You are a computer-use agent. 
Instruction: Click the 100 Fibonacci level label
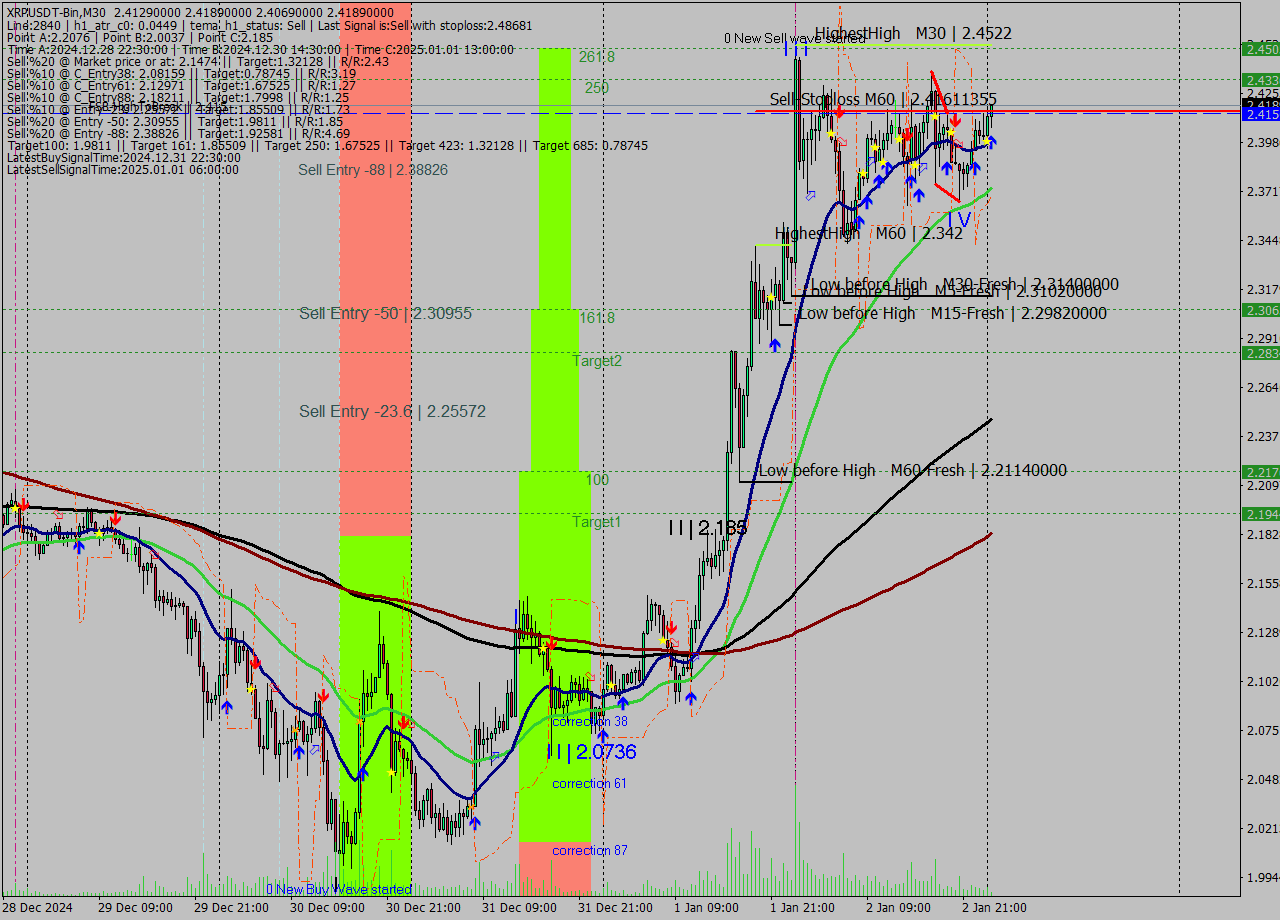[597, 480]
